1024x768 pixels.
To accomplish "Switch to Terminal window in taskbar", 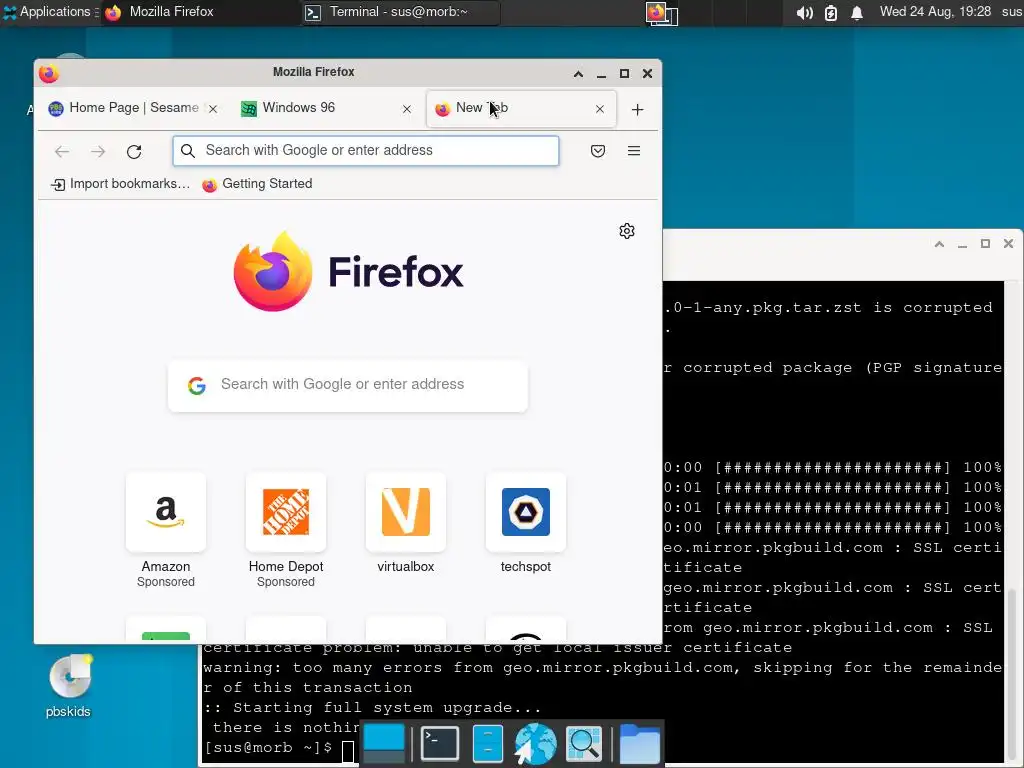I will (400, 12).
